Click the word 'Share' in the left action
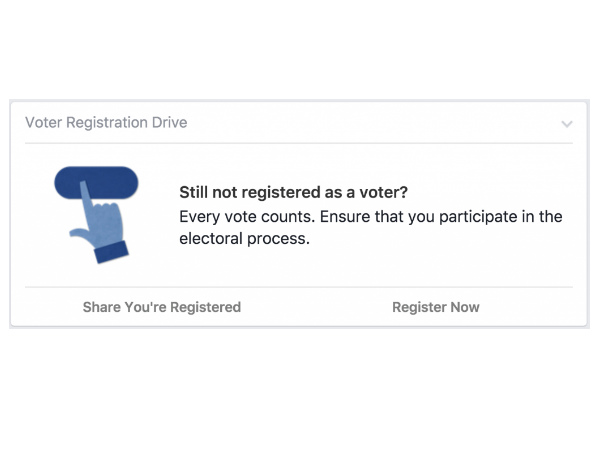Screen dimensions: 600x450 [102, 307]
